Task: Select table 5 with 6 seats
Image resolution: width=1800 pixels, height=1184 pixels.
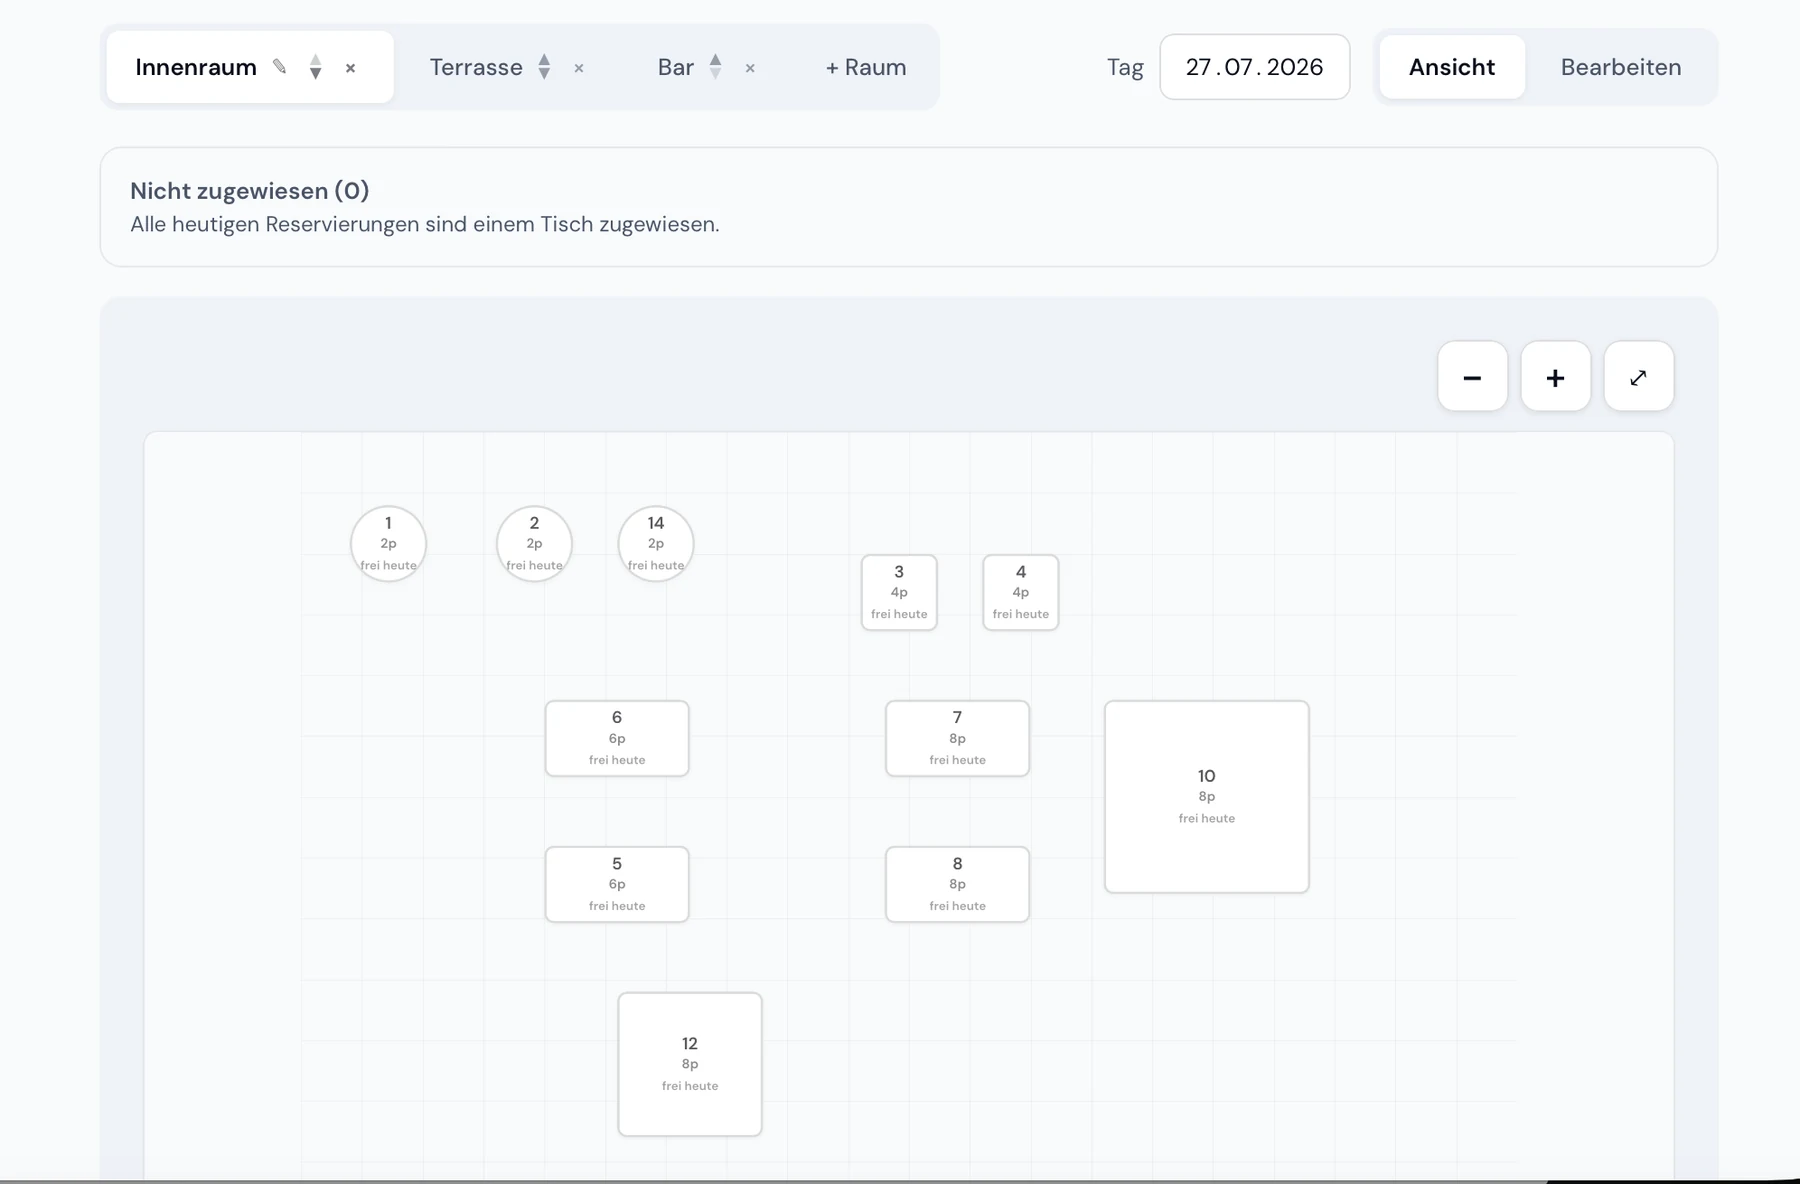Action: click(617, 884)
